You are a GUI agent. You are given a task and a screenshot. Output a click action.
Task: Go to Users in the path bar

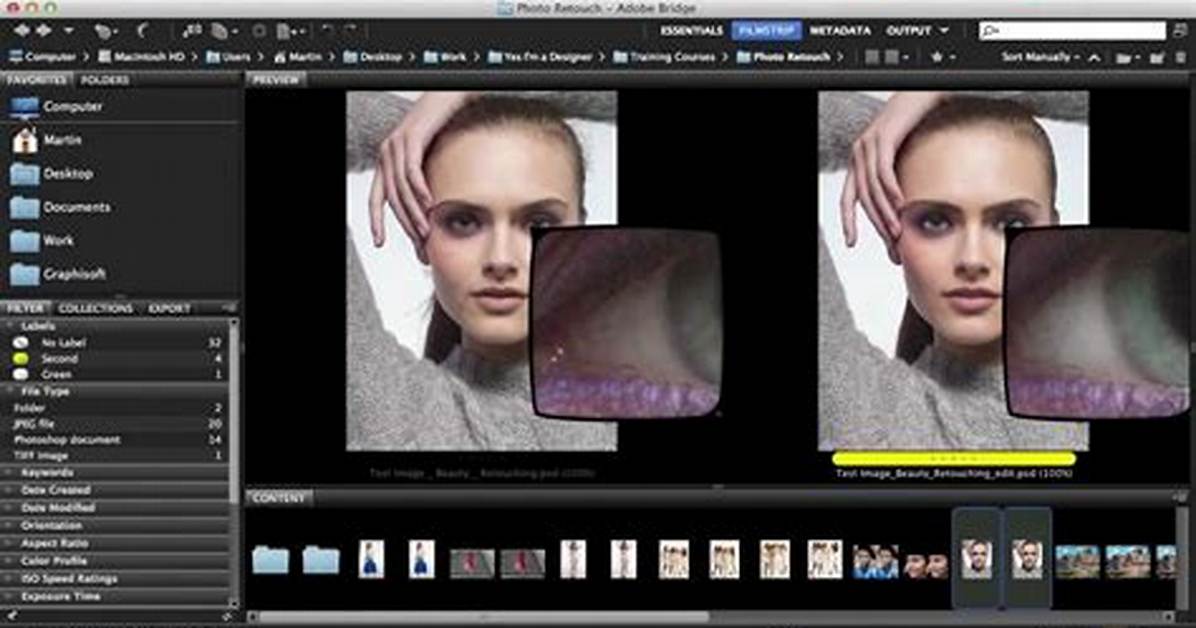(x=228, y=56)
